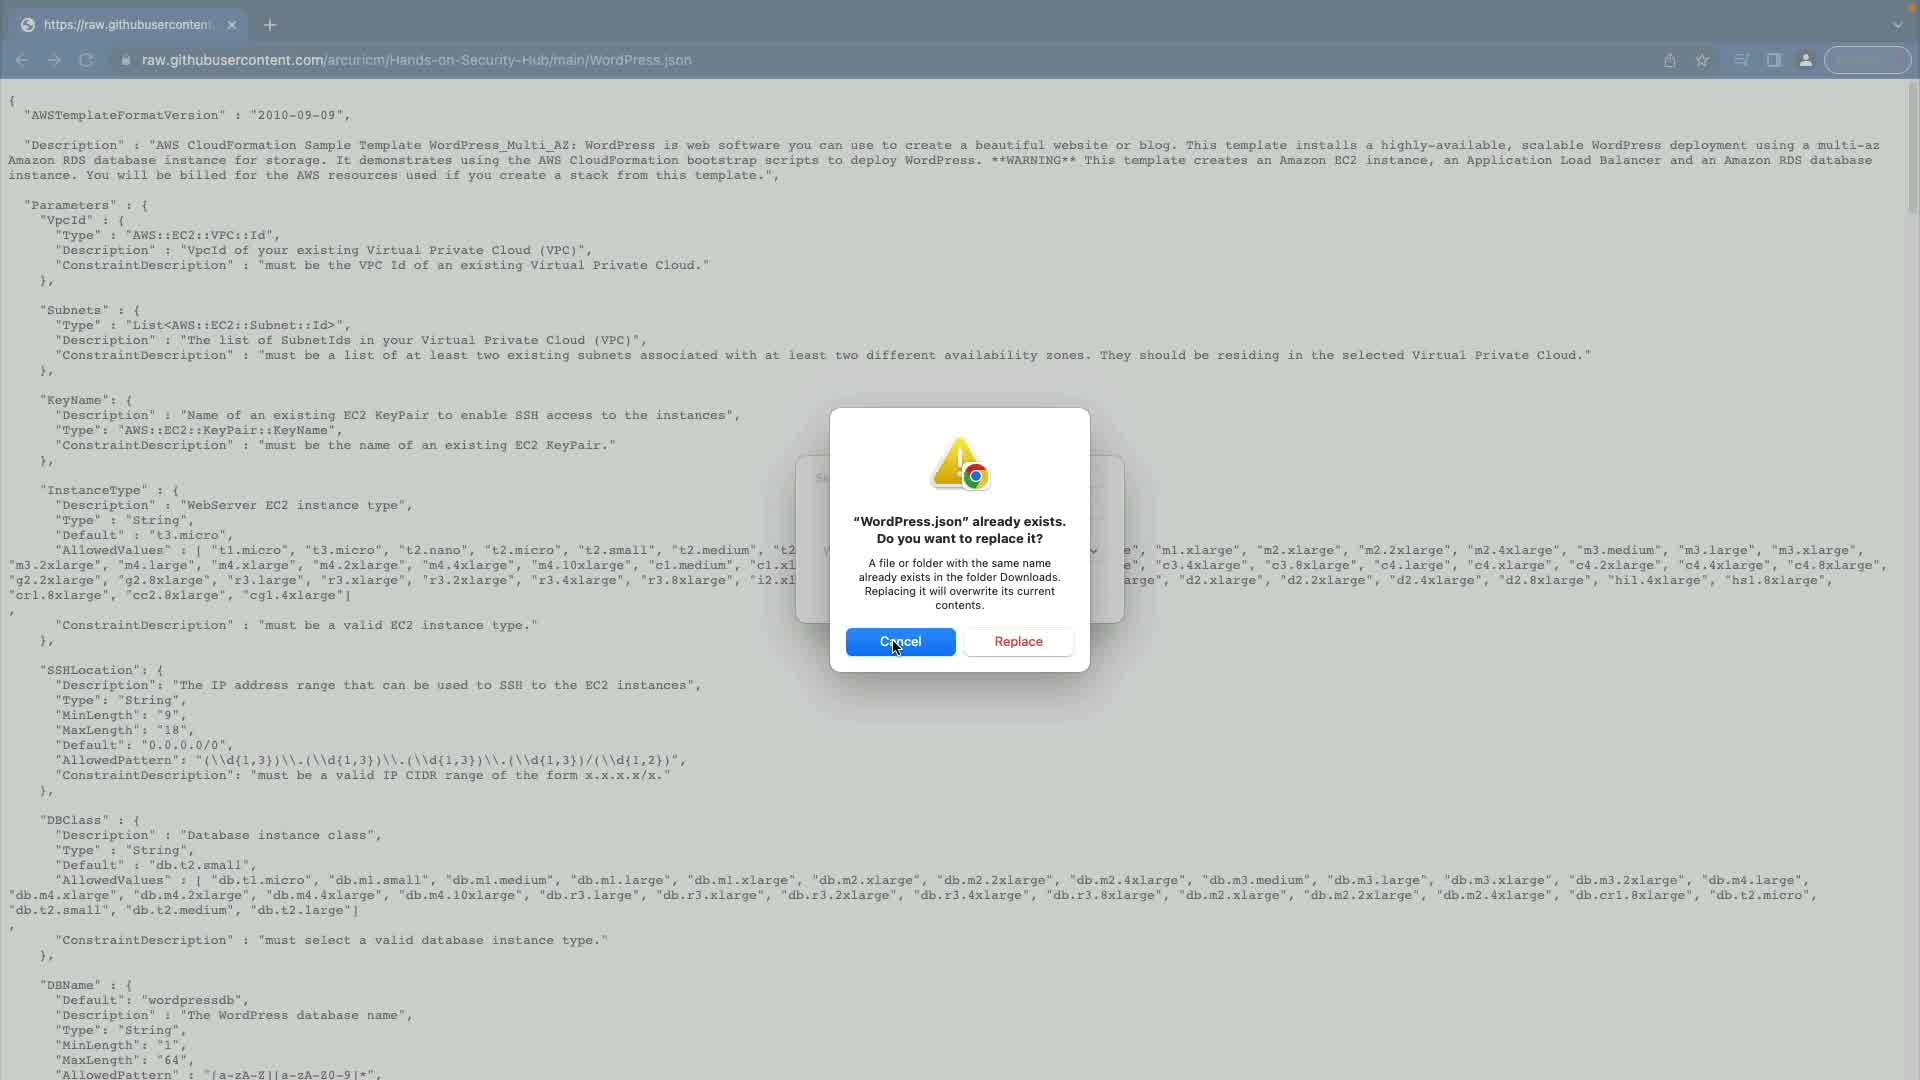1920x1080 pixels.
Task: Bookmark this page with star icon
Action: (x=1702, y=60)
